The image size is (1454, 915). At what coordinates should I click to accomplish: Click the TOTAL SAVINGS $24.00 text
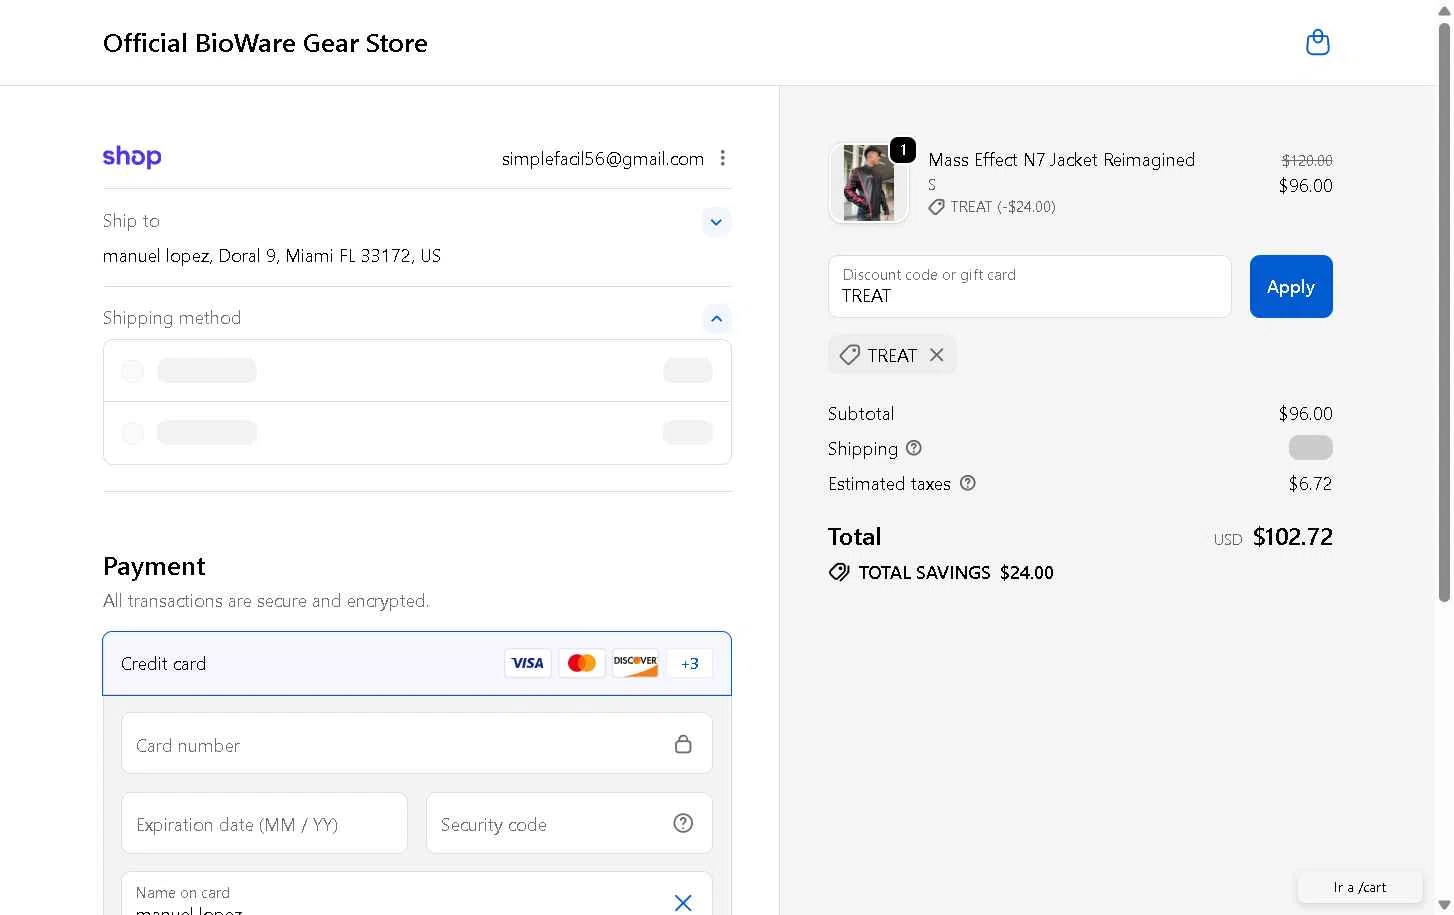tap(956, 573)
